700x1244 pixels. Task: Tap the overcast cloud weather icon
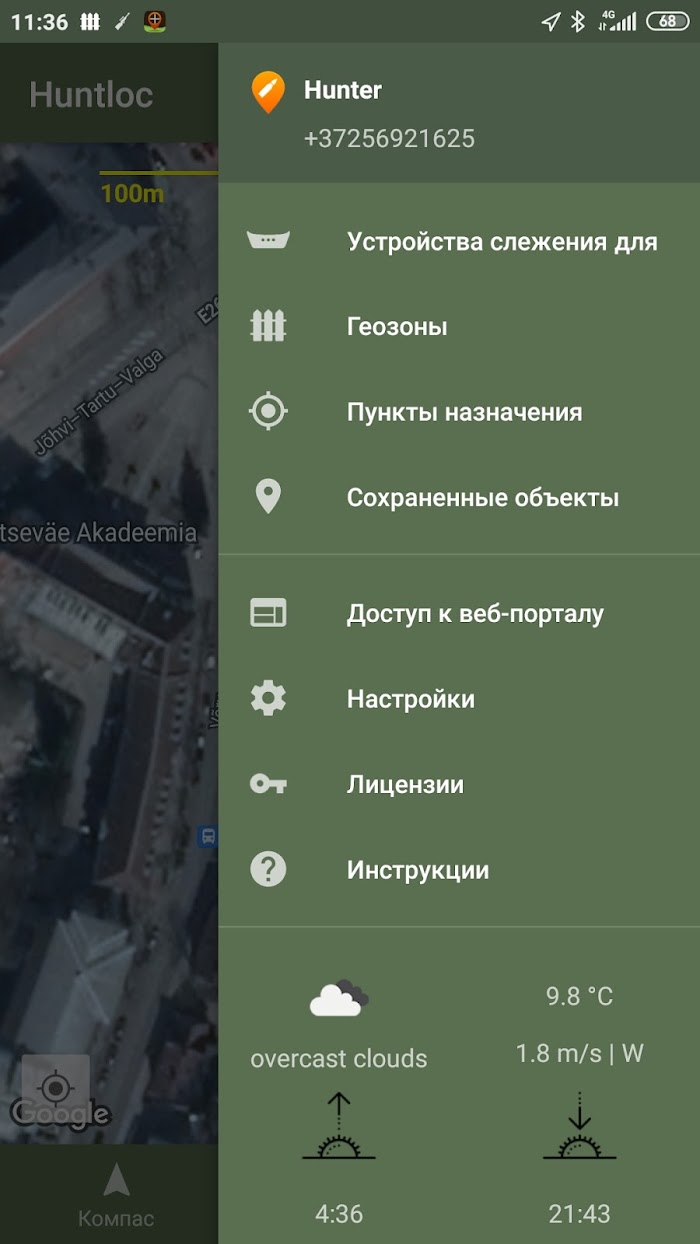click(339, 997)
